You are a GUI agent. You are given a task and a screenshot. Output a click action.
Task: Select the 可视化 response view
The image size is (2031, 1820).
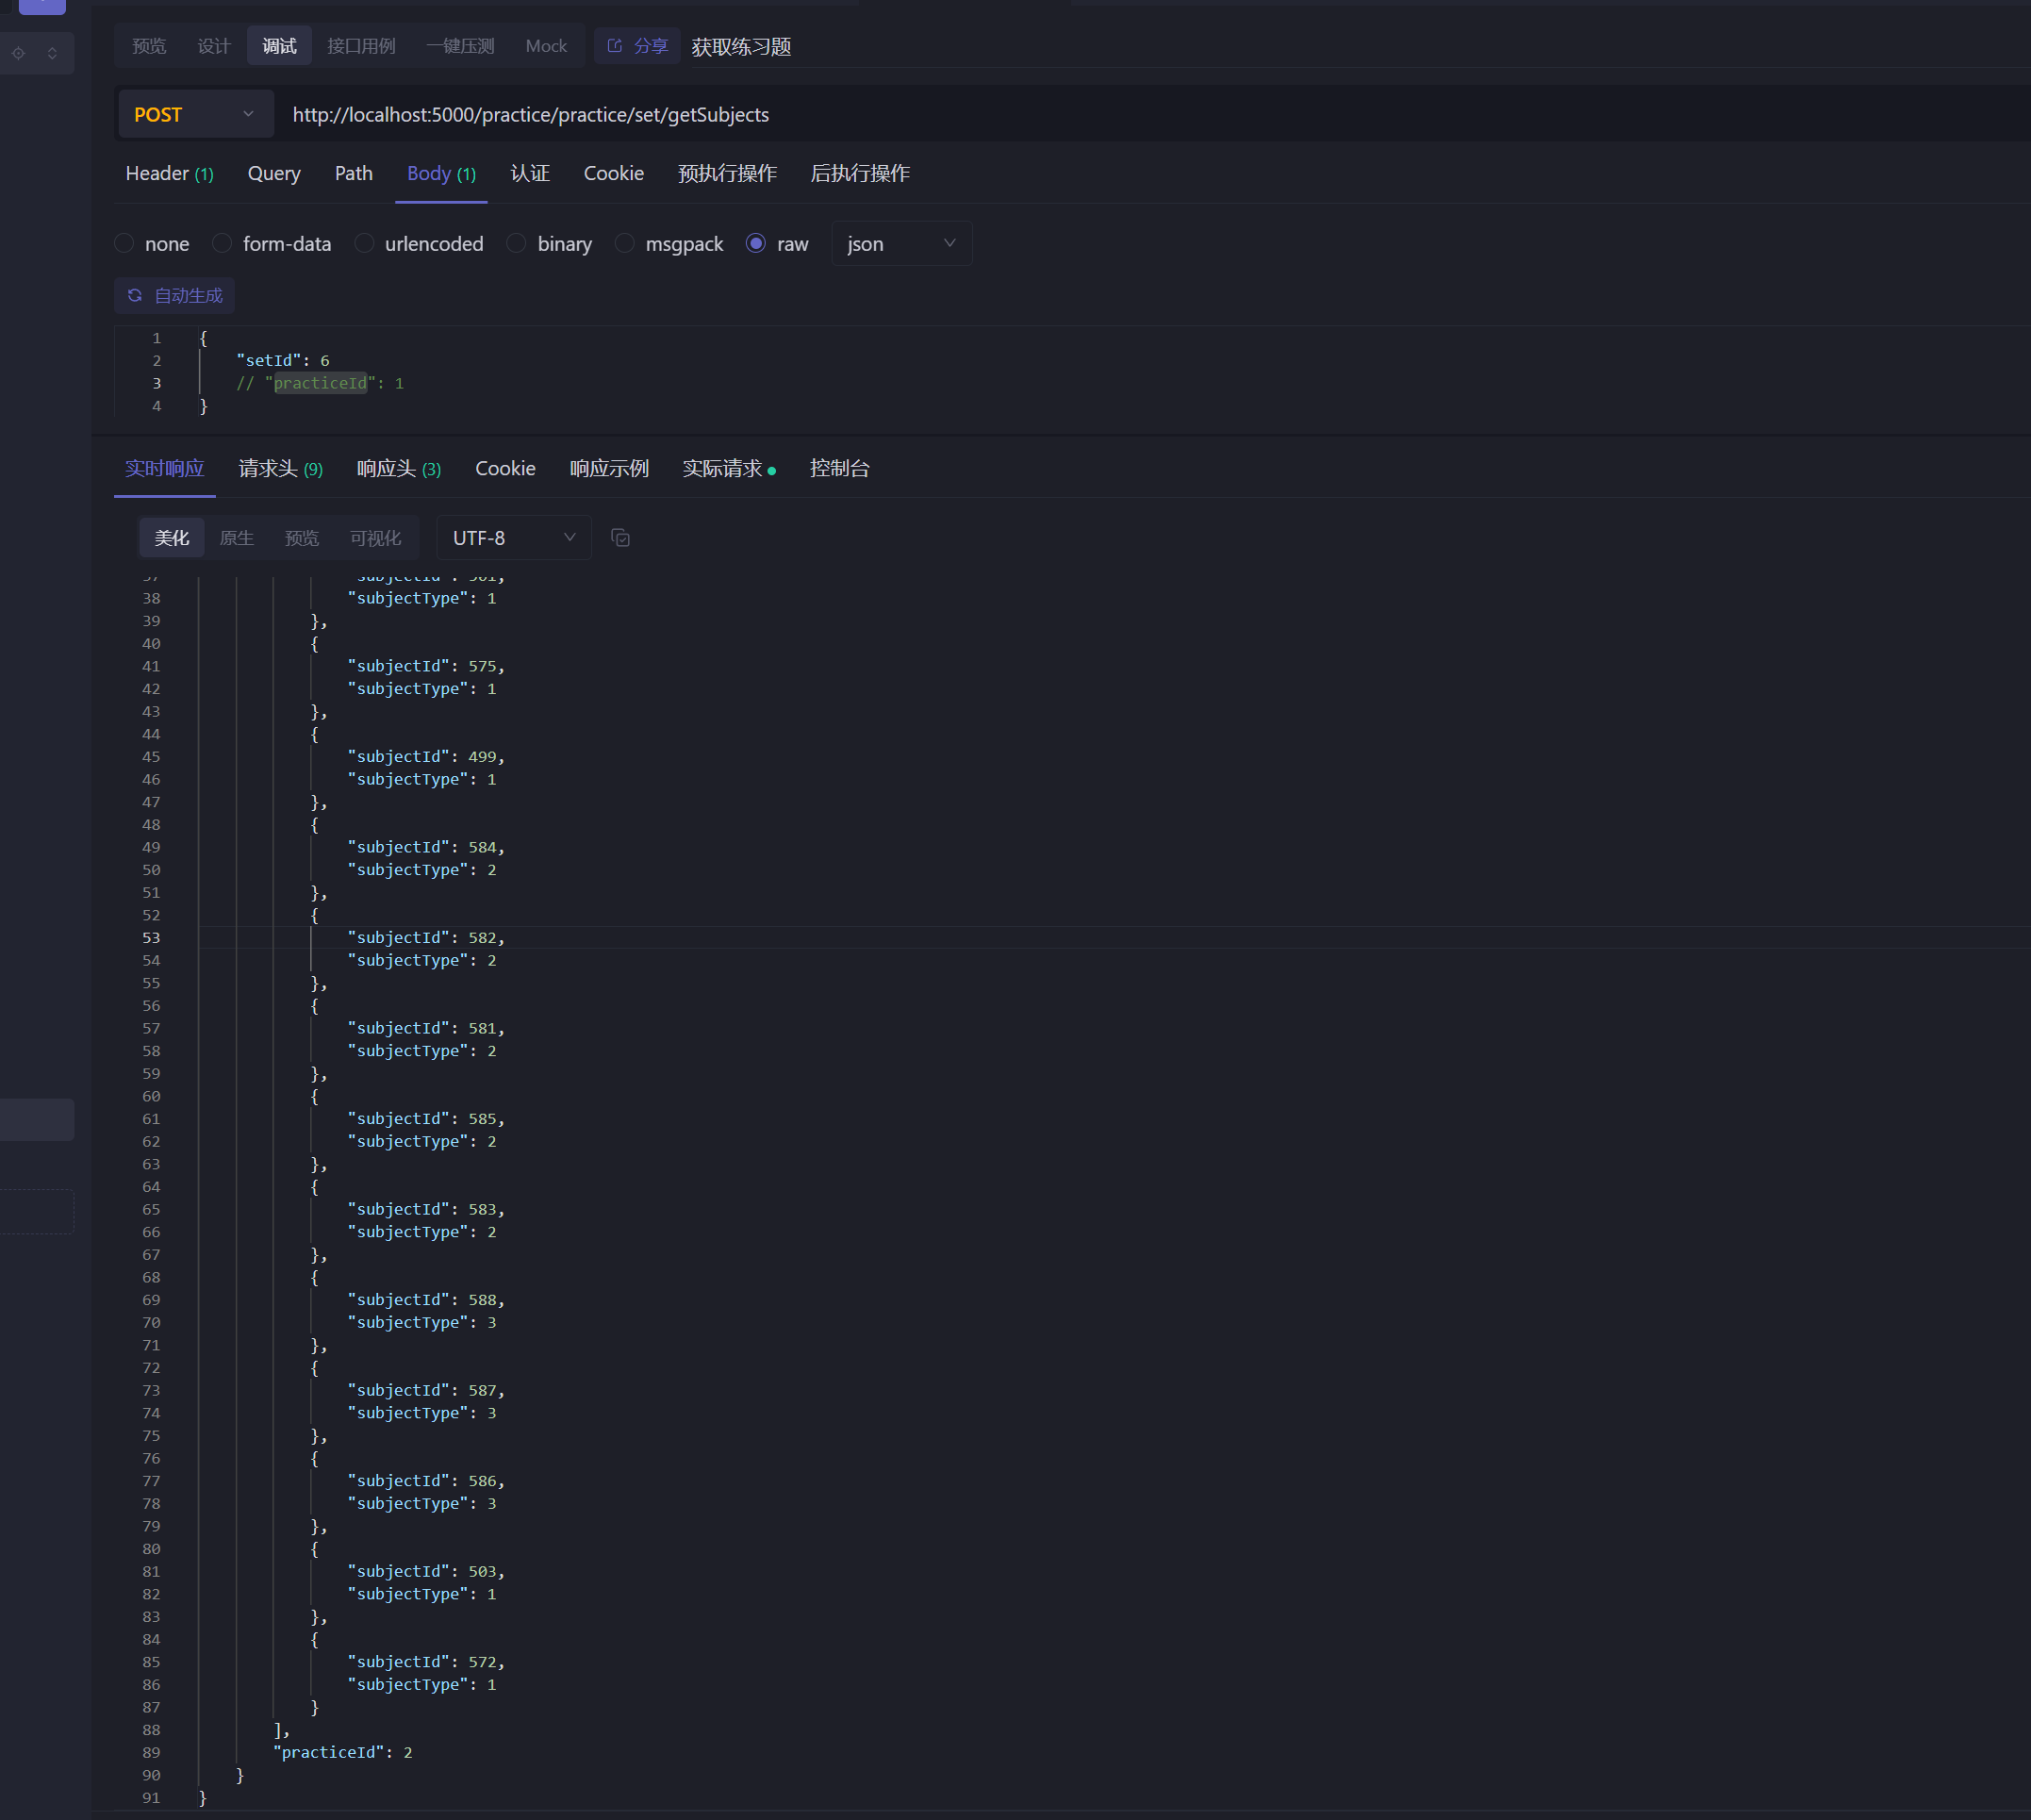(375, 538)
